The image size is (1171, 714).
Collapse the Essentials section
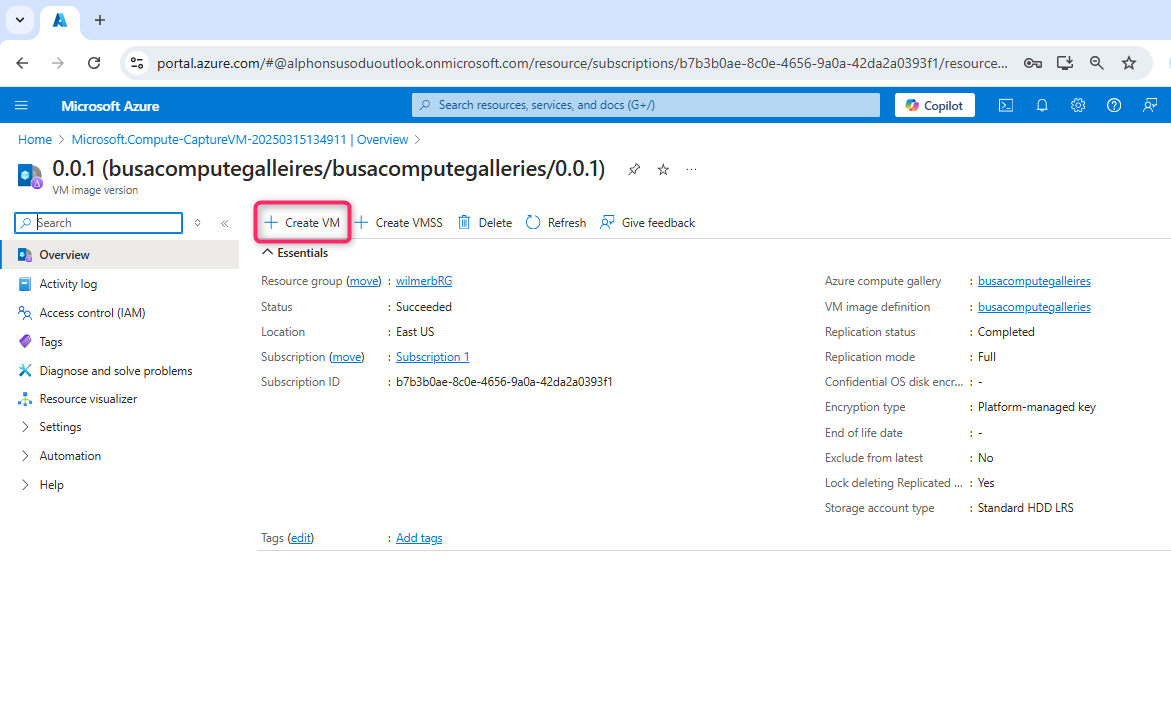[295, 253]
